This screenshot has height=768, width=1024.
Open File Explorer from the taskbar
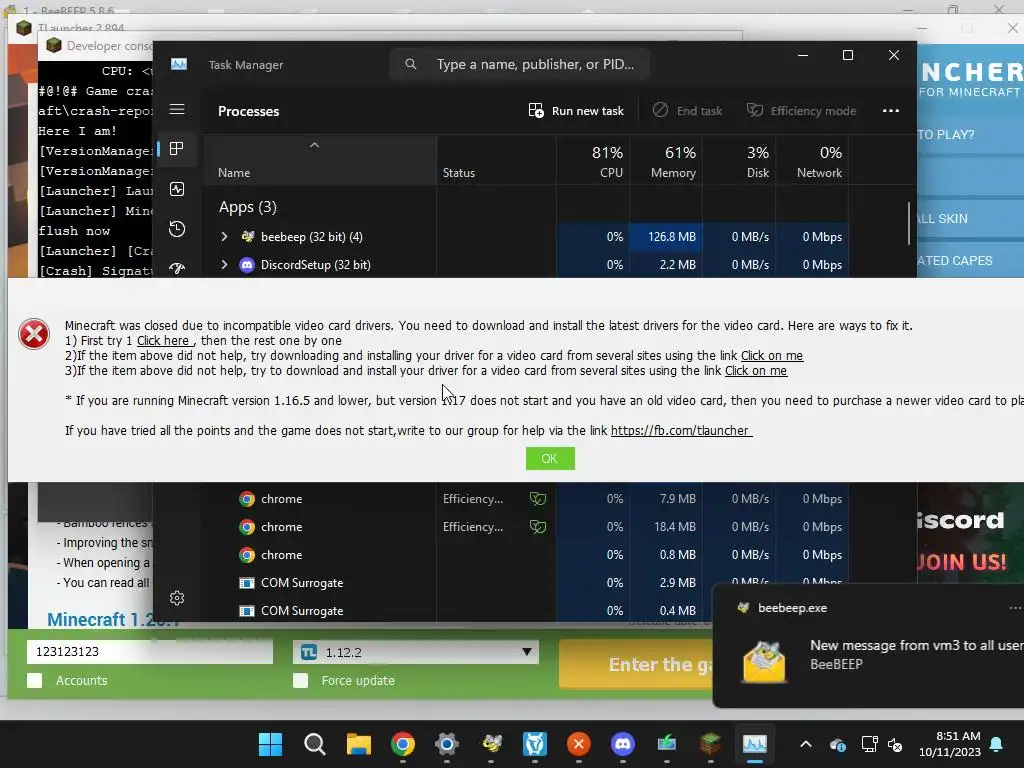coord(359,744)
